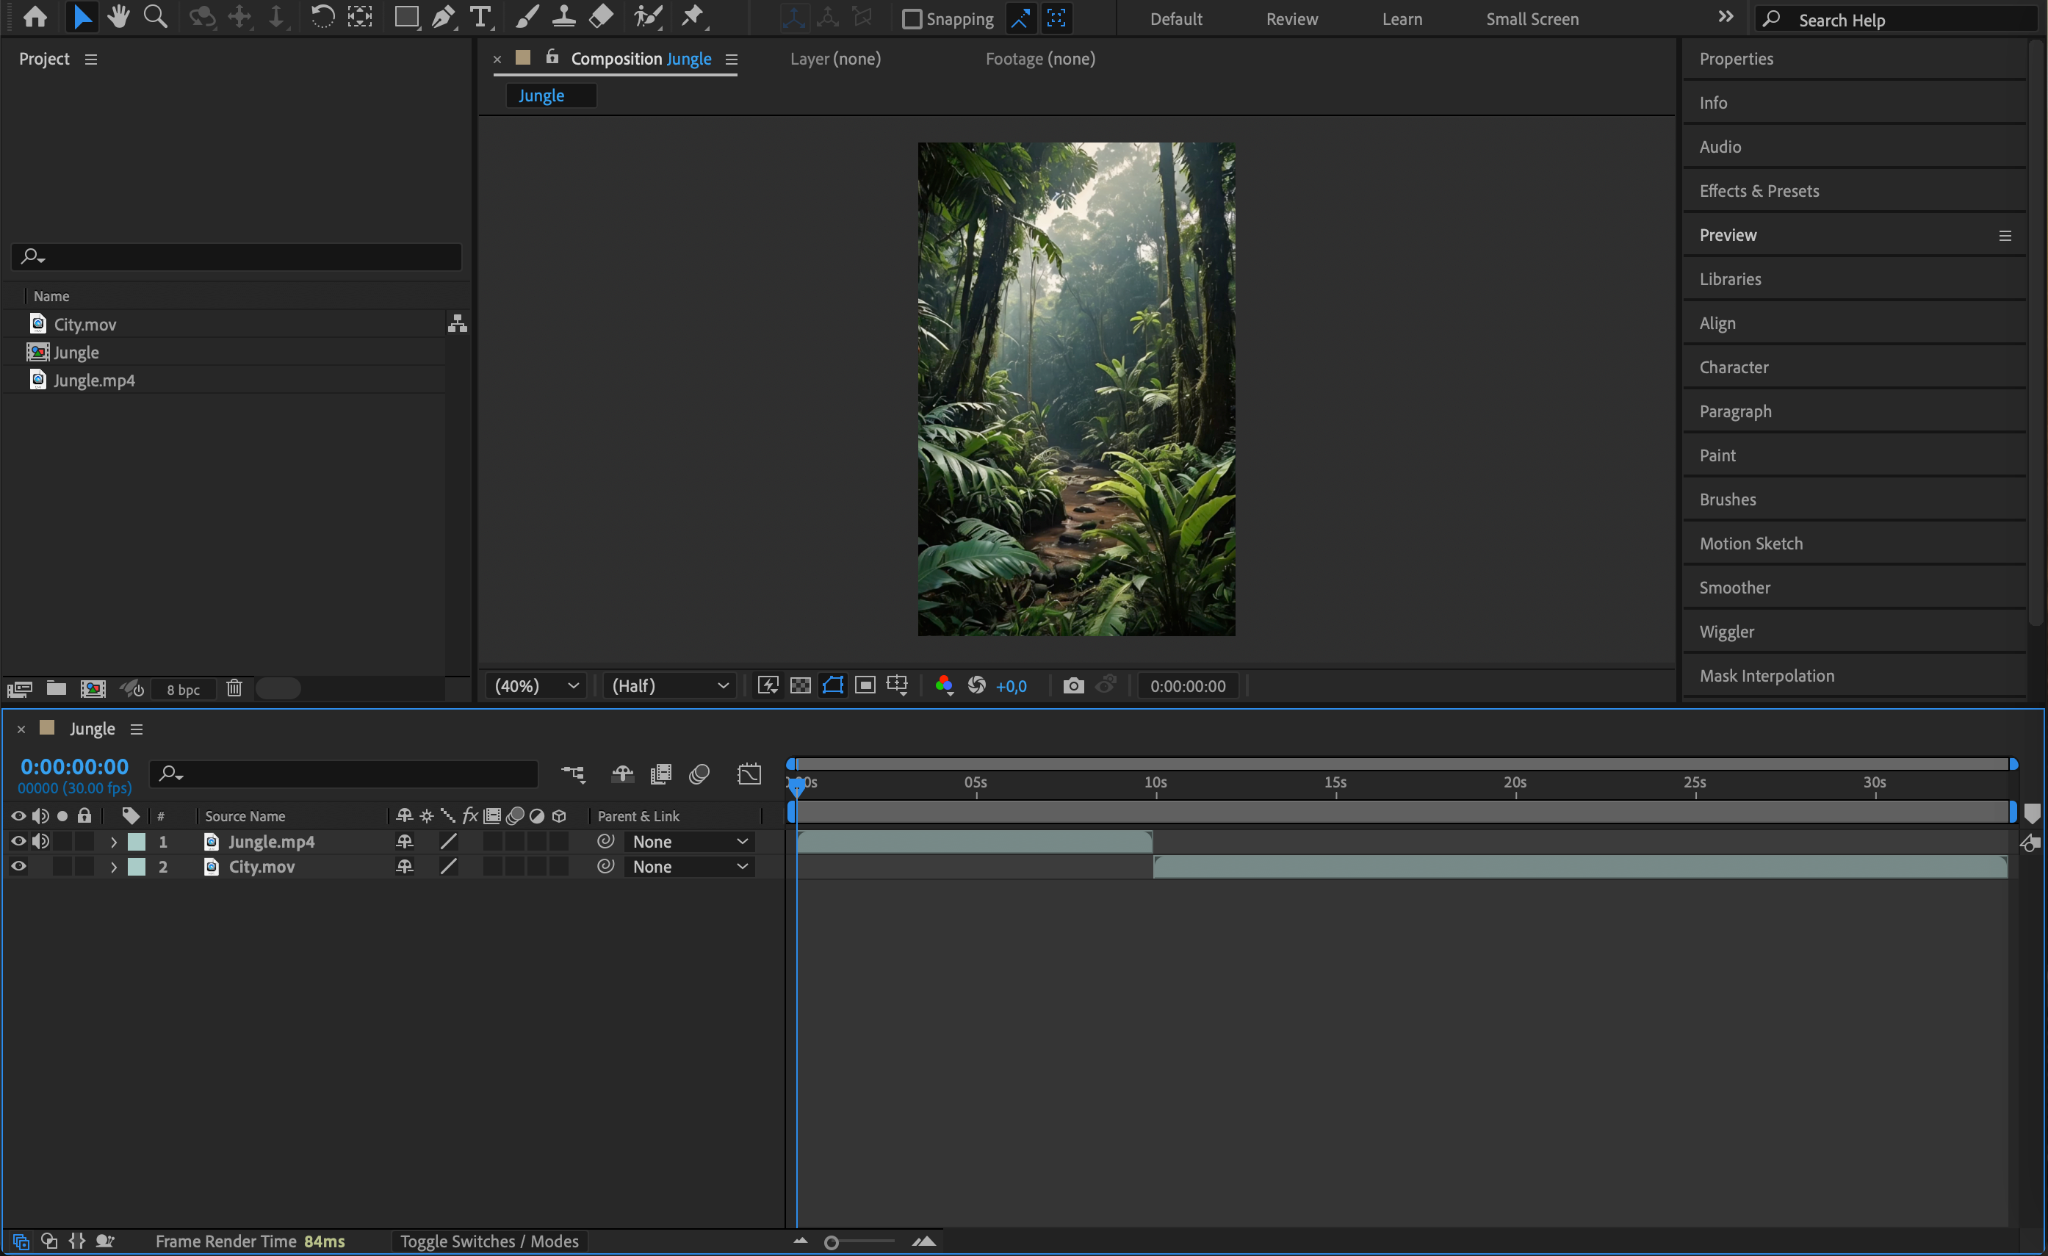Create new folder in Project panel

(x=56, y=689)
